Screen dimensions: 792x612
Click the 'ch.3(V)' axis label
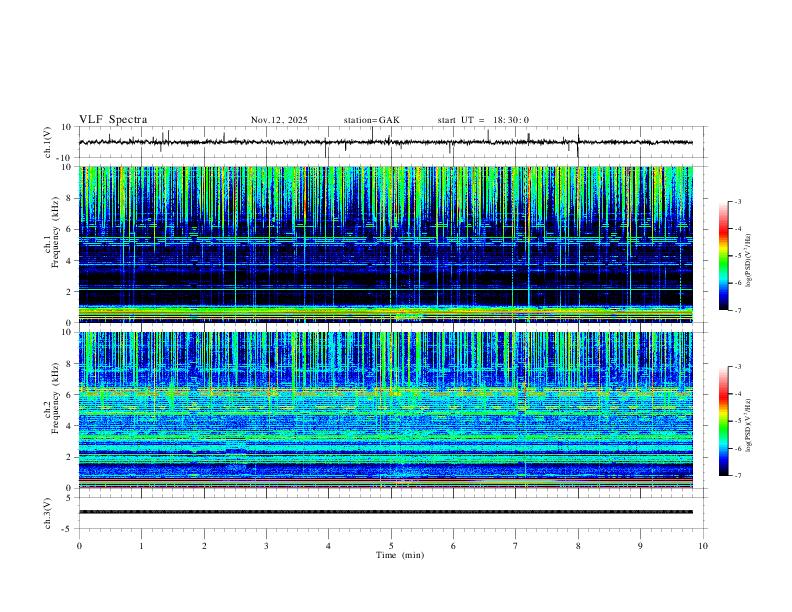point(48,513)
